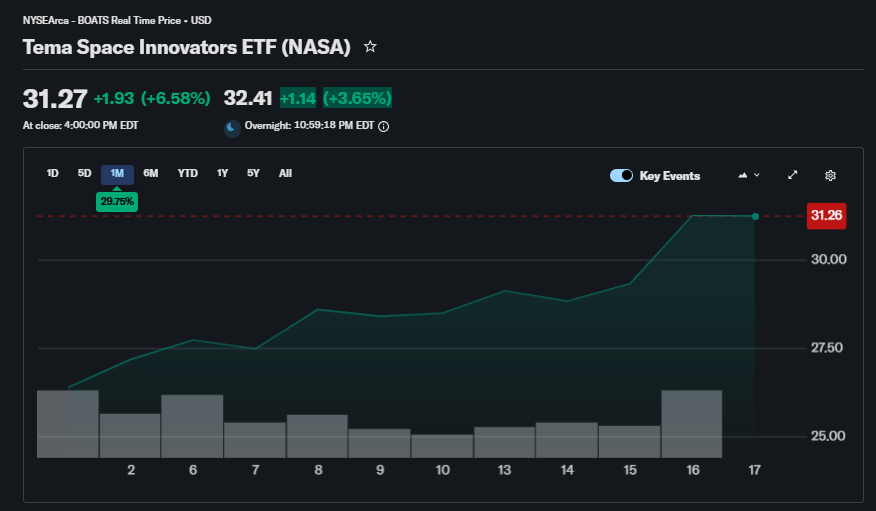
Task: Click the +1.93 price change value
Action: 114,99
